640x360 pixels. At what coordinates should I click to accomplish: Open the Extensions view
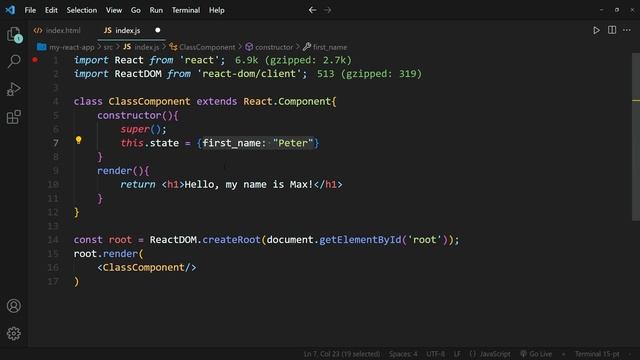tap(13, 117)
